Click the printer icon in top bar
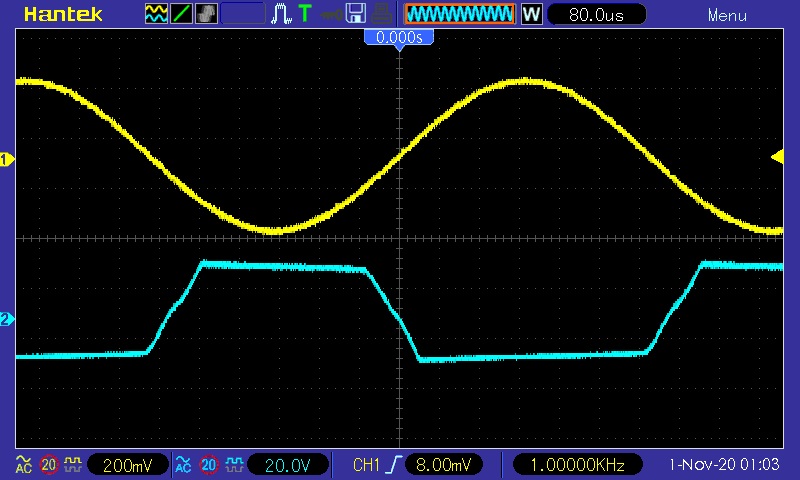800x480 pixels. point(381,14)
